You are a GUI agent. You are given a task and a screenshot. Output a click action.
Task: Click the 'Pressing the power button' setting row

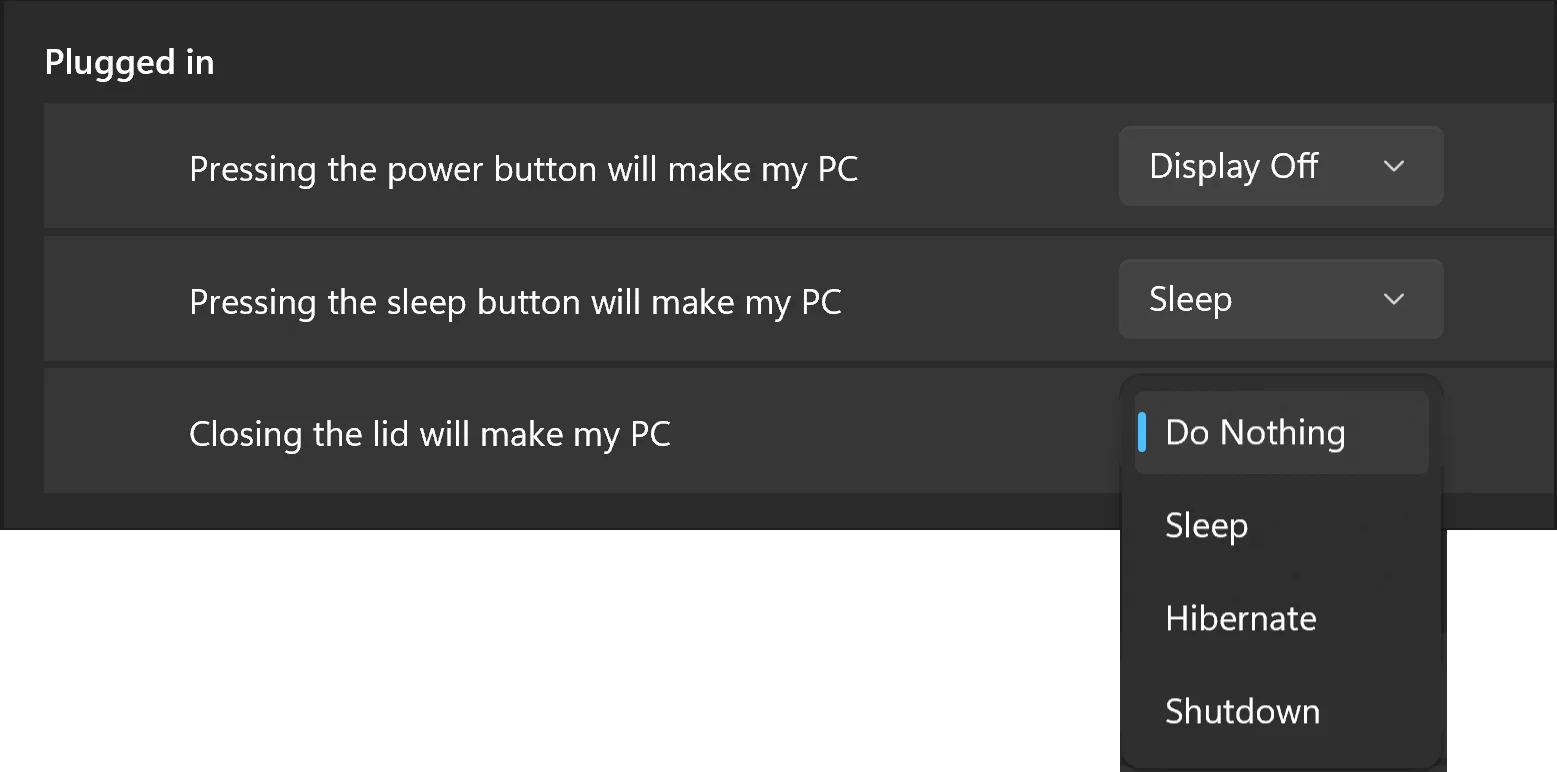[800, 166]
